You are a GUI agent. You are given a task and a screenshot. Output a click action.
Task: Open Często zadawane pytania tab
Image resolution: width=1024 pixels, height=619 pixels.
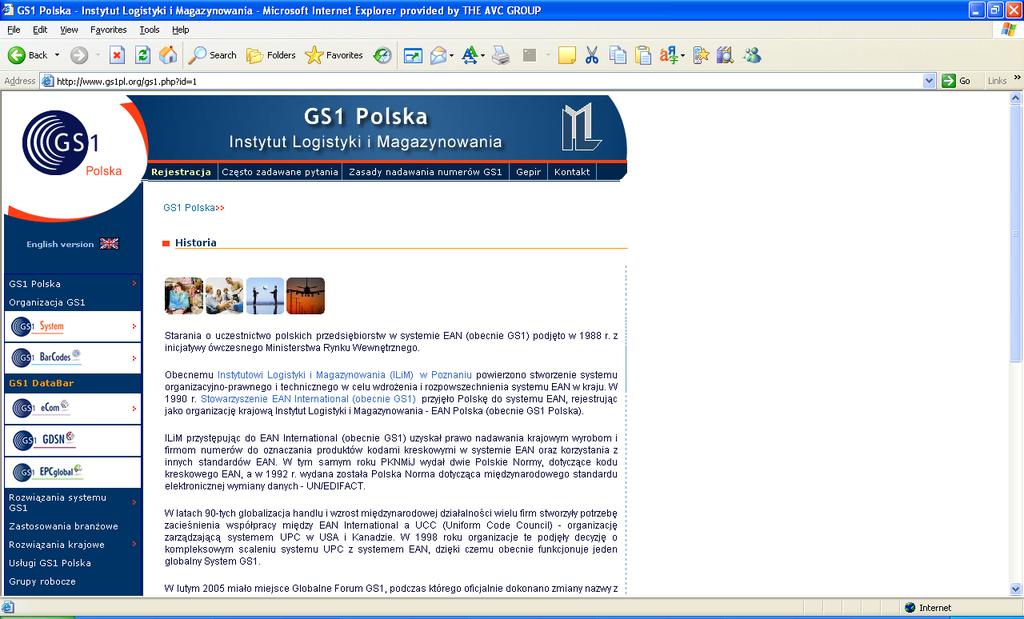click(280, 172)
